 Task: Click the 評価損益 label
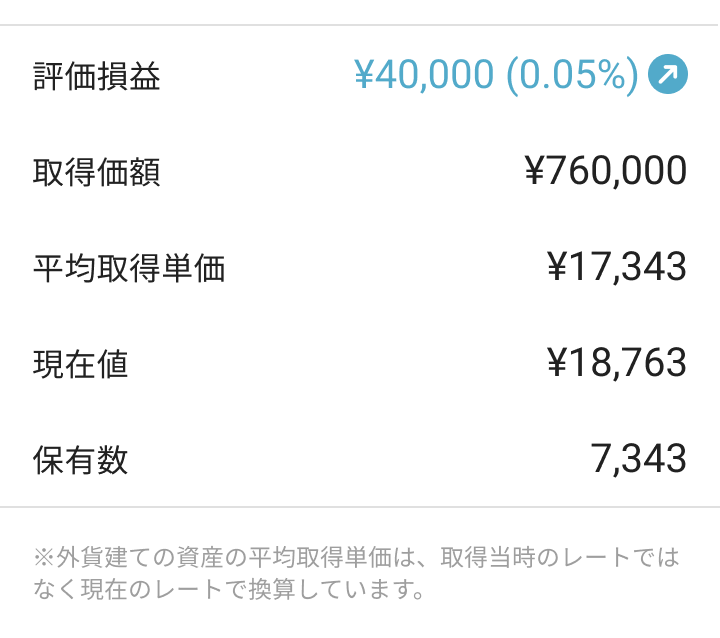coord(96,77)
